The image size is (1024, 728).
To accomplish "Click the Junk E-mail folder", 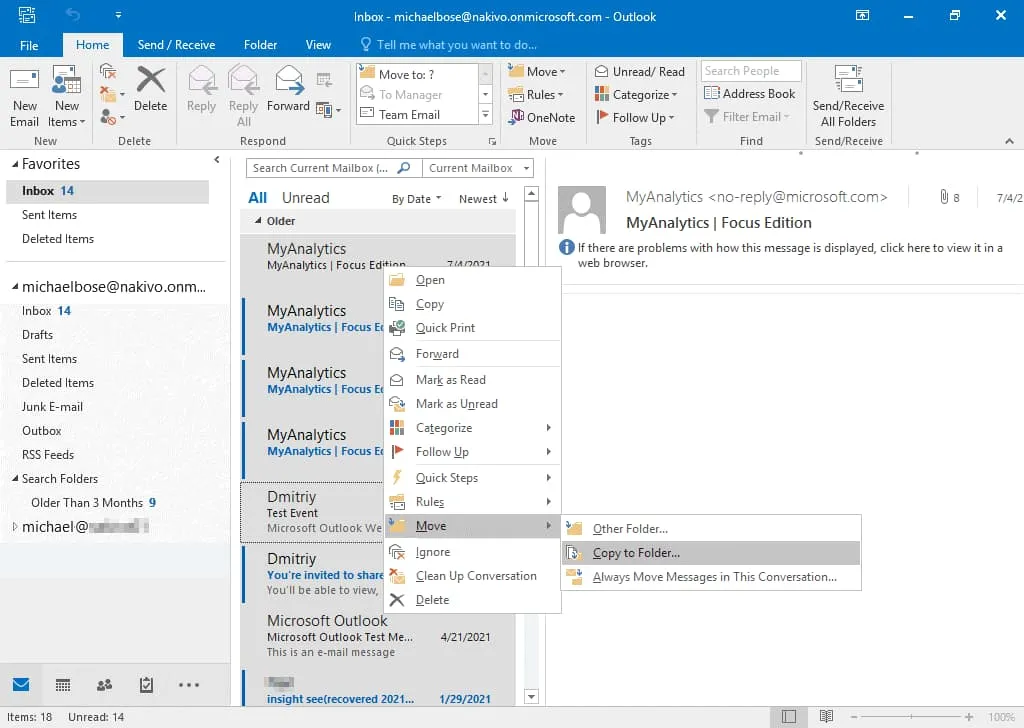I will coord(52,407).
